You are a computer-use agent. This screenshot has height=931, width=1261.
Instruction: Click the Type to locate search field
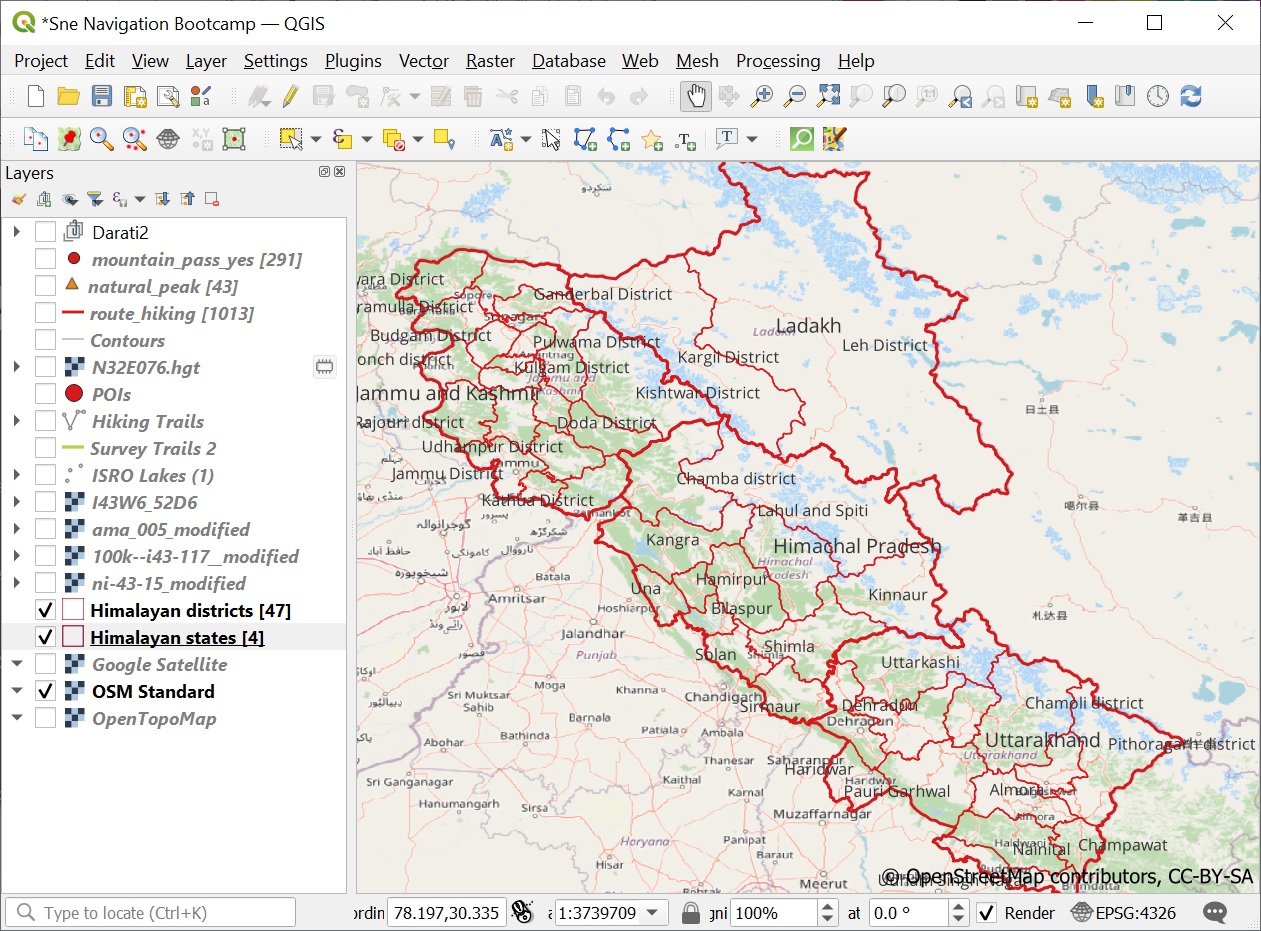pyautogui.click(x=151, y=912)
